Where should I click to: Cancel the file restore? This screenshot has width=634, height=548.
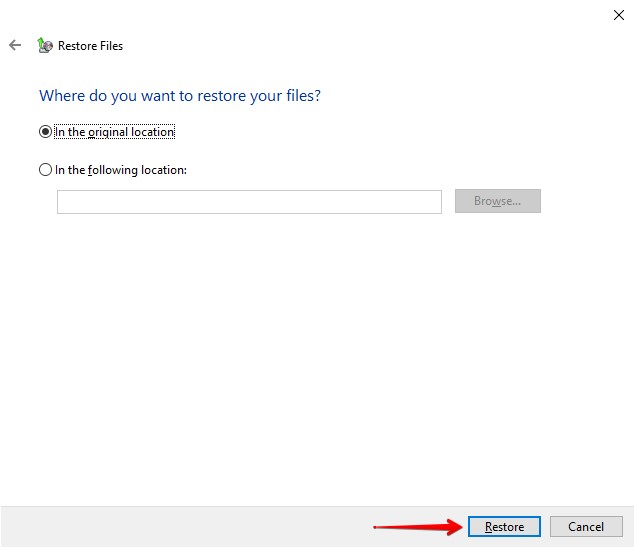coord(586,527)
